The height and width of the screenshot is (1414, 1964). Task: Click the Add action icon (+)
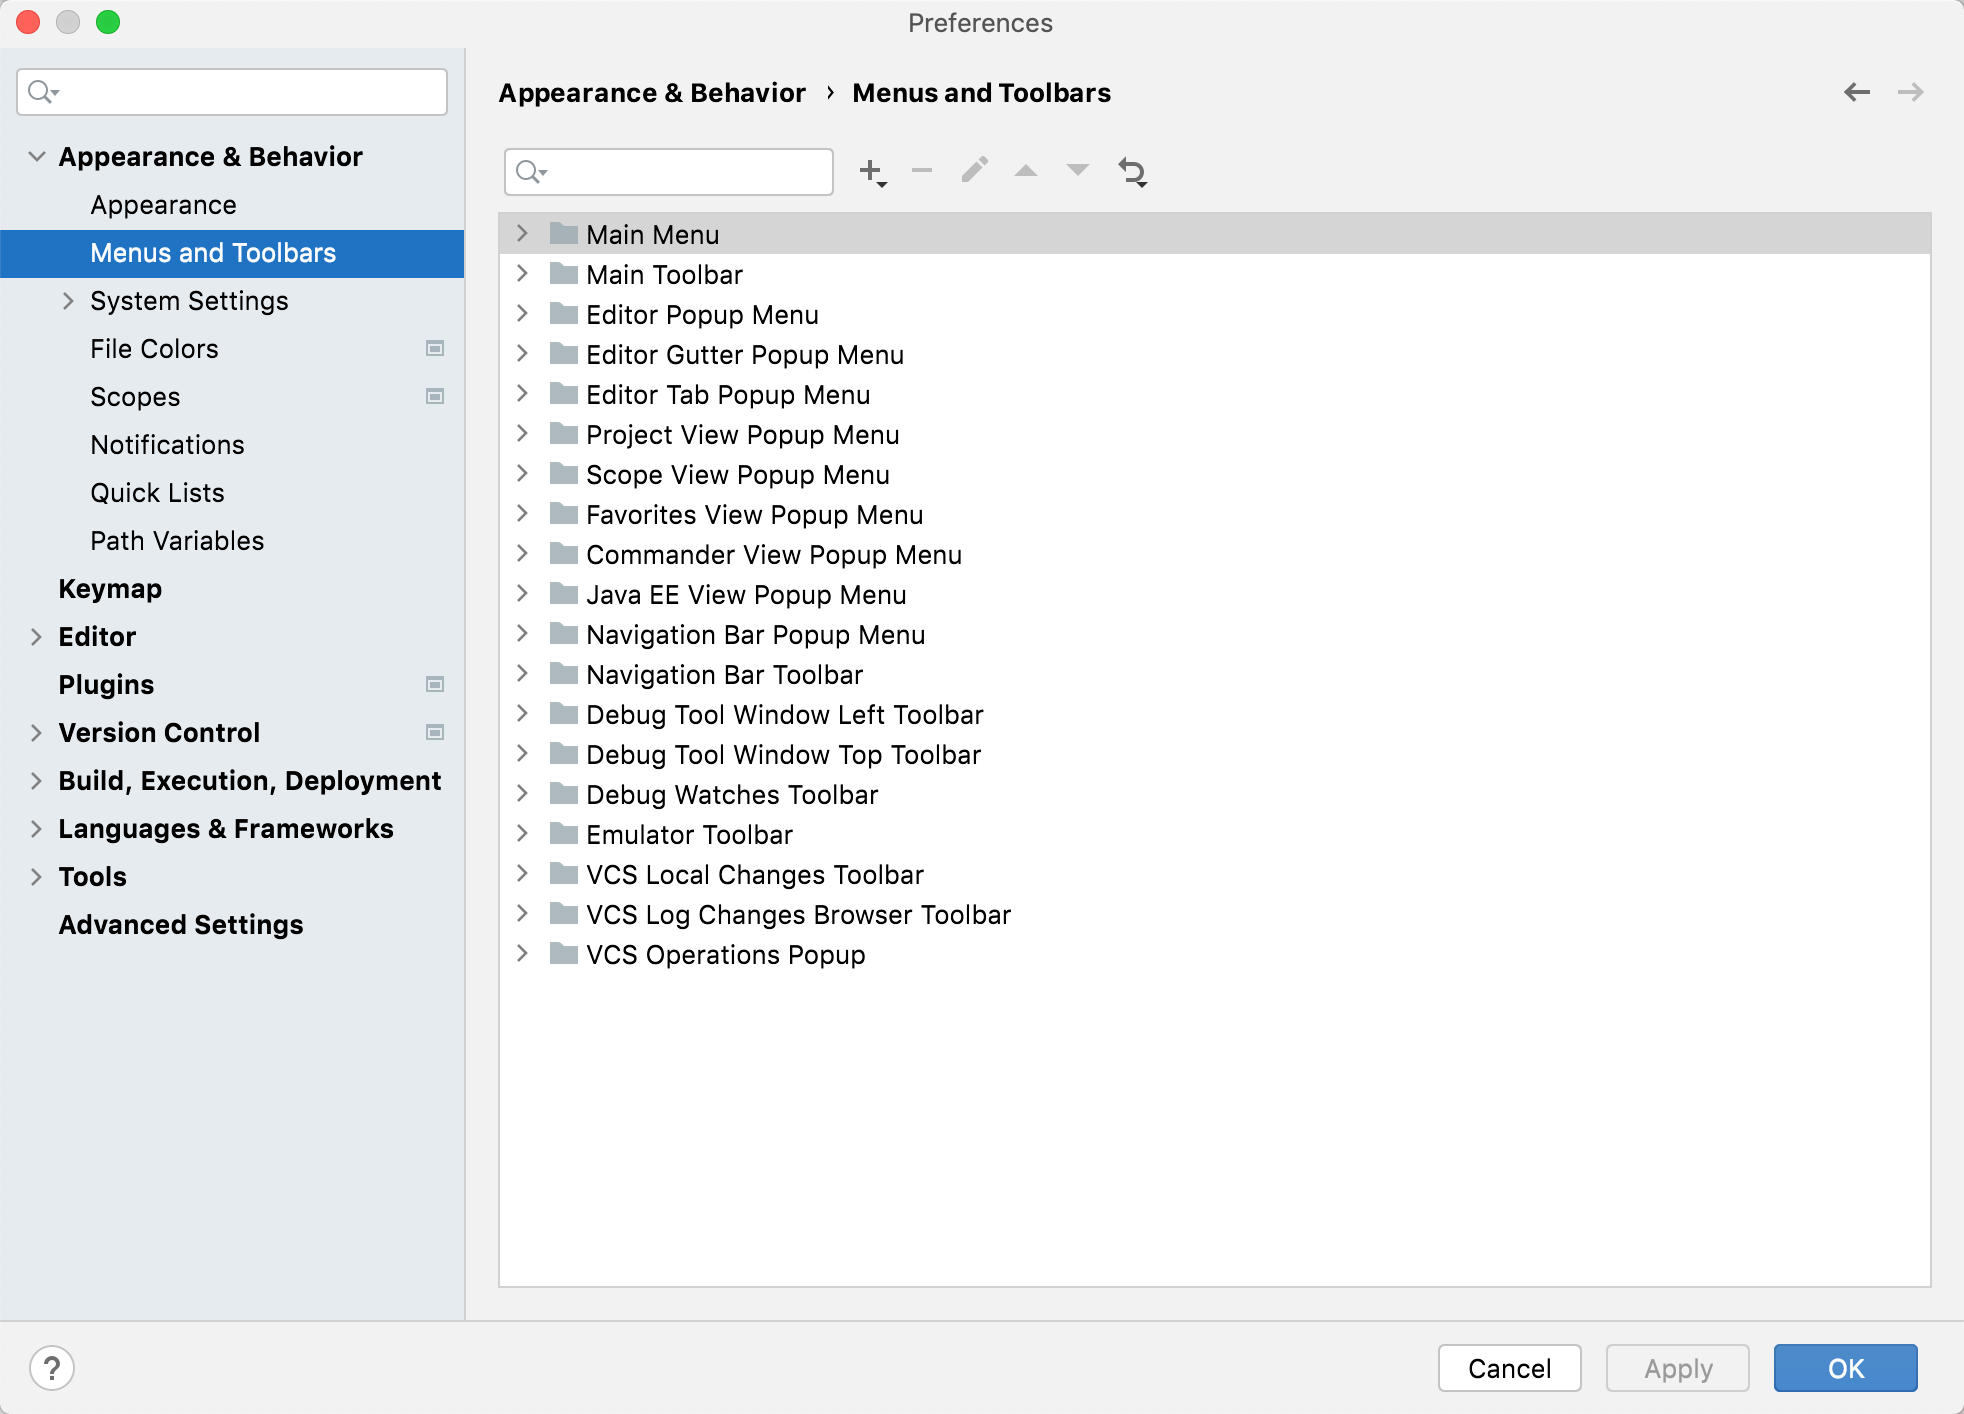tap(872, 169)
